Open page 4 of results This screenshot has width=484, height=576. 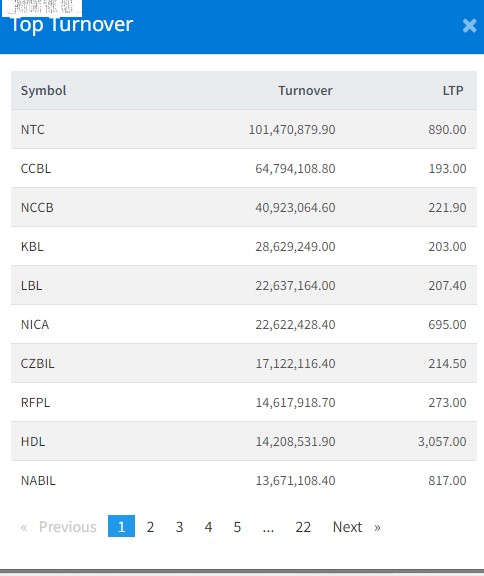(208, 526)
